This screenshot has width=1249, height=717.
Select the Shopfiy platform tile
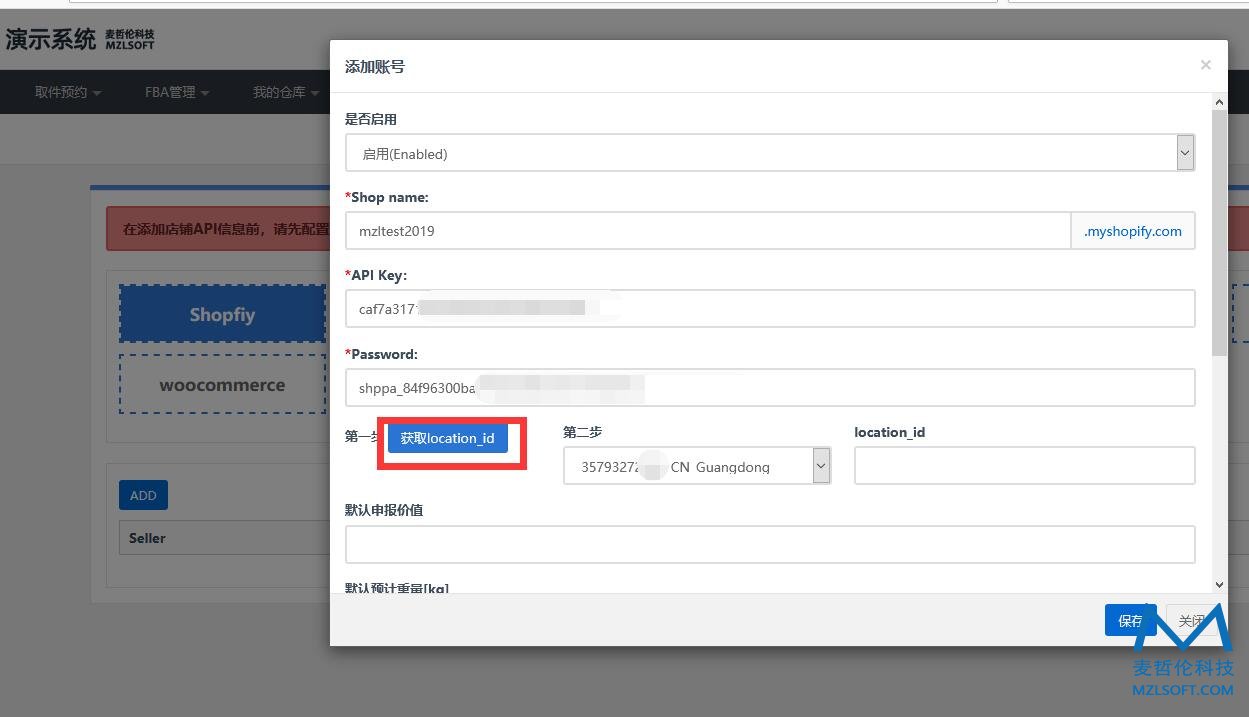(222, 314)
